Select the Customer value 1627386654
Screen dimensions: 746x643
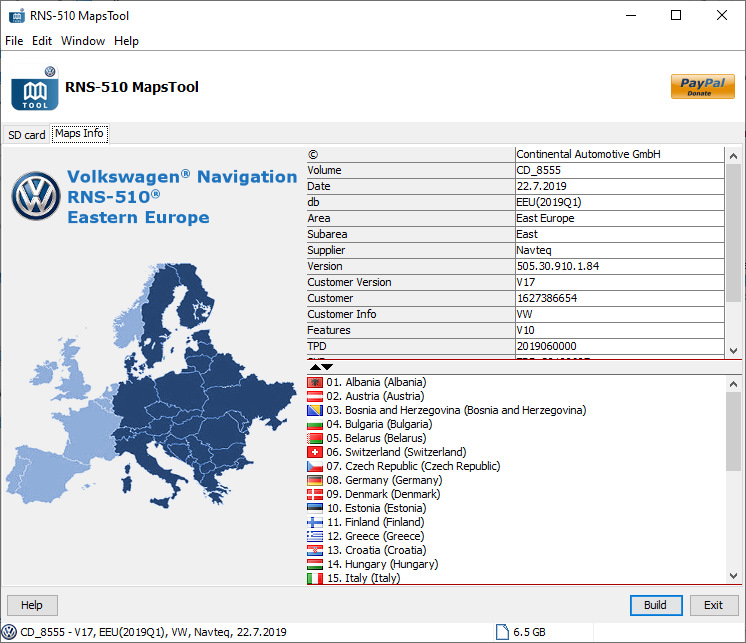point(619,298)
